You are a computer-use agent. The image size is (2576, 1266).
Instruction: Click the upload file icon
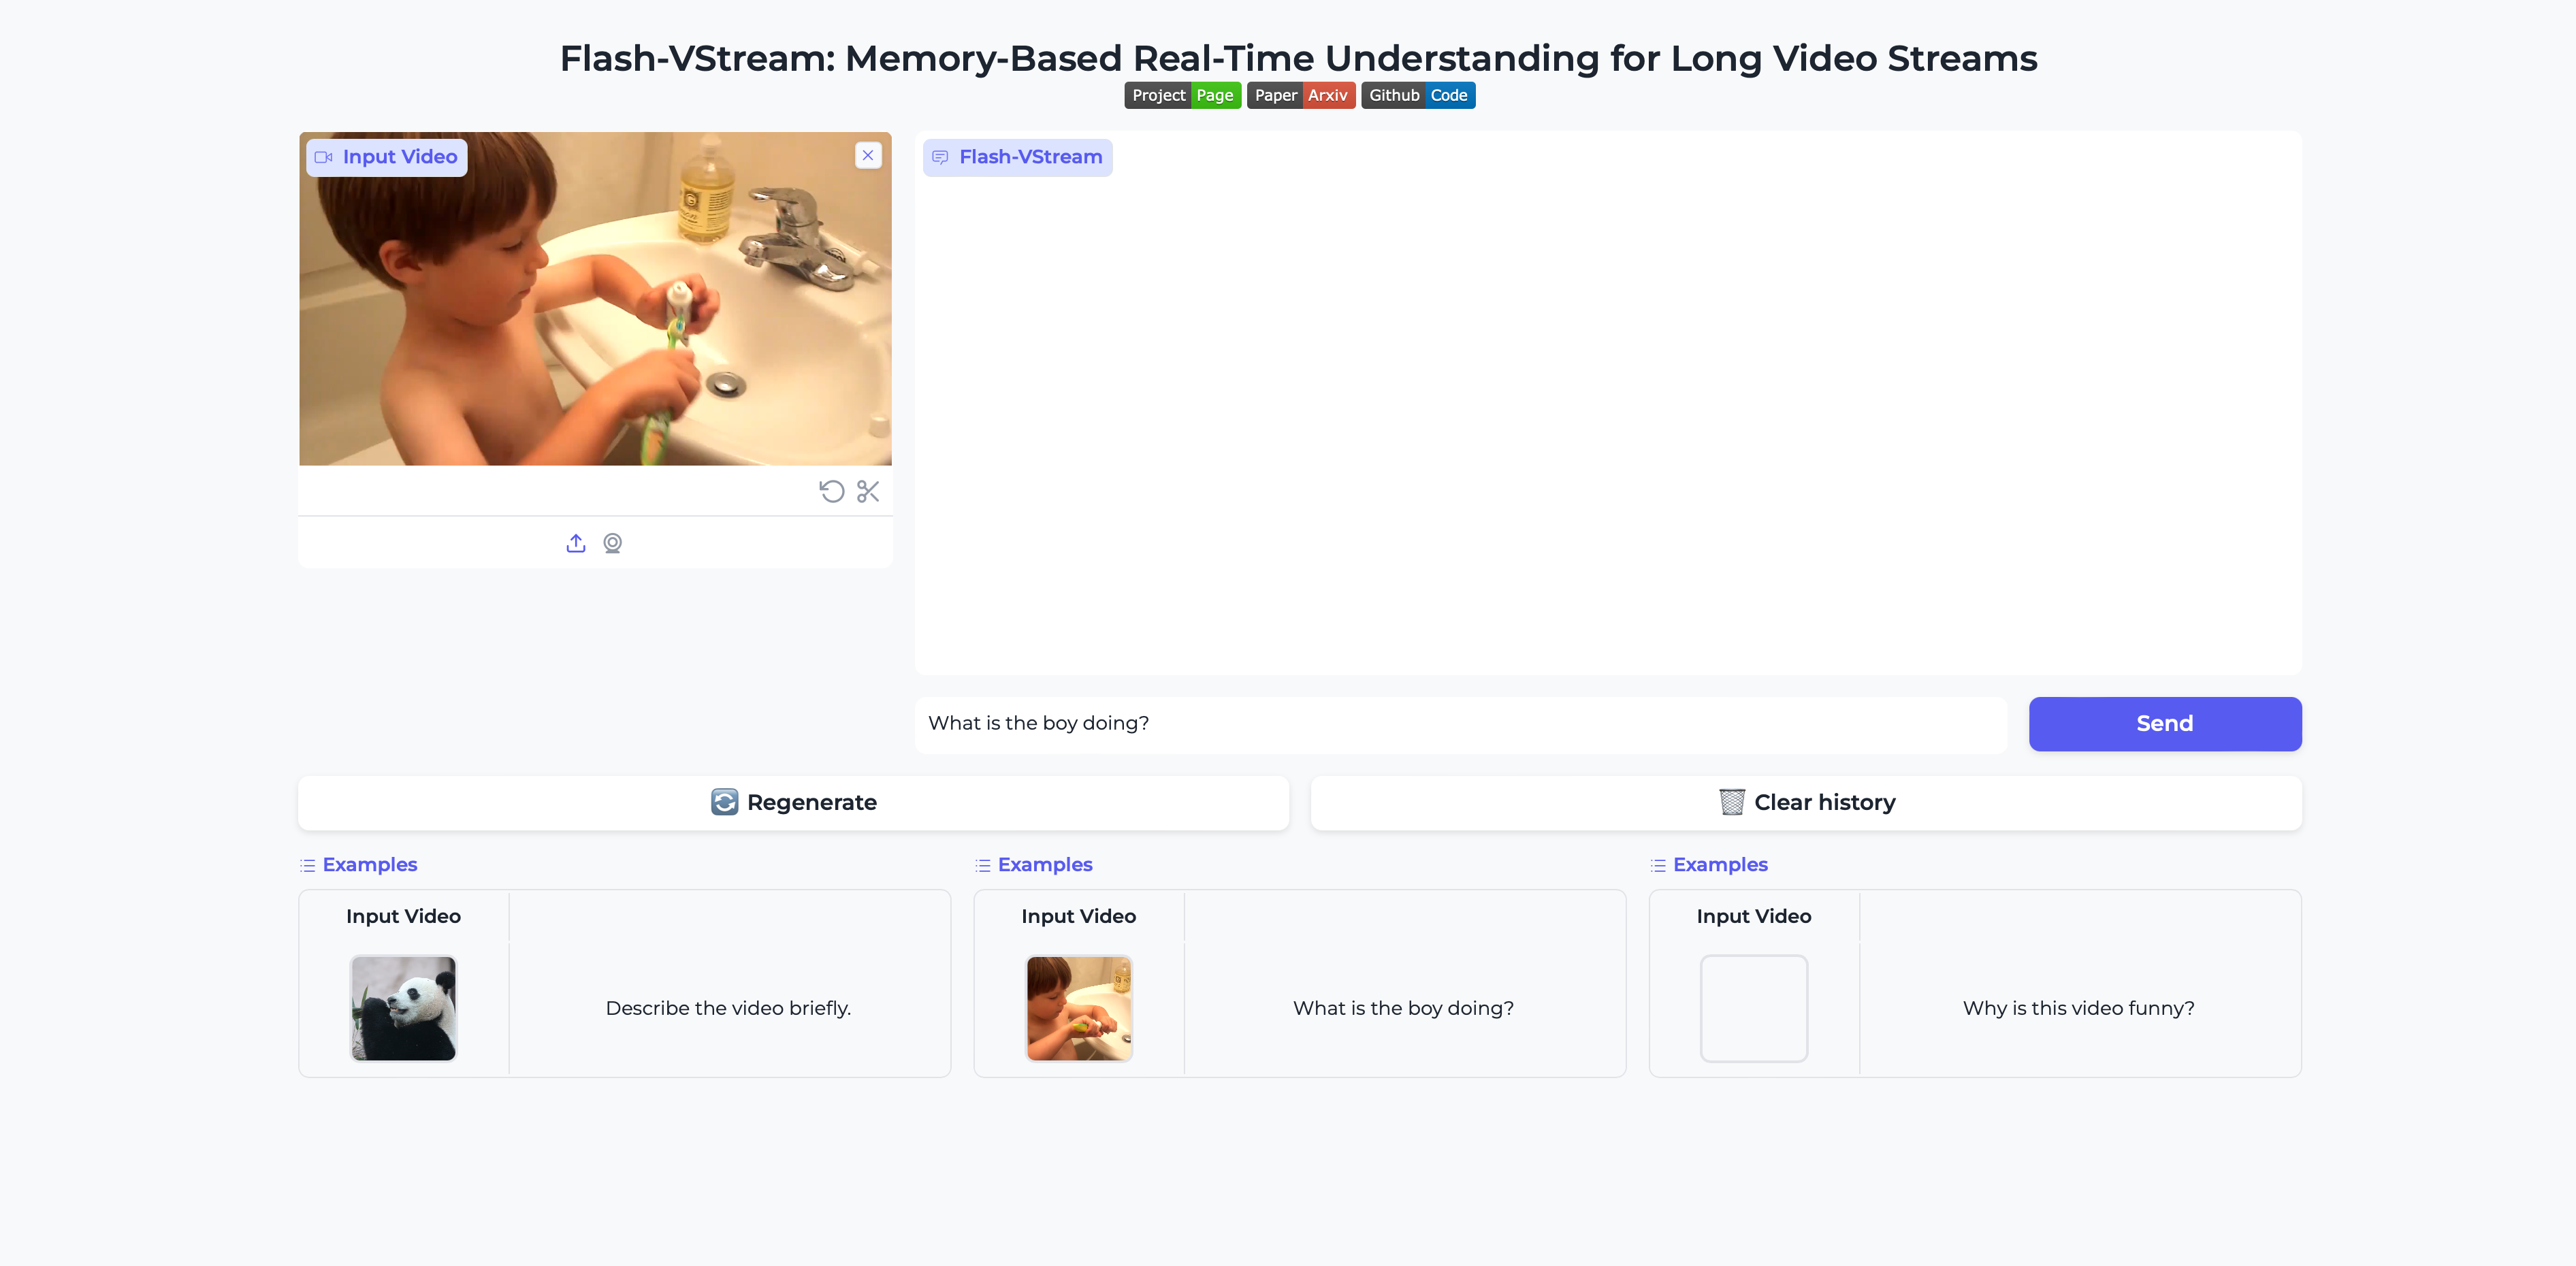click(576, 543)
